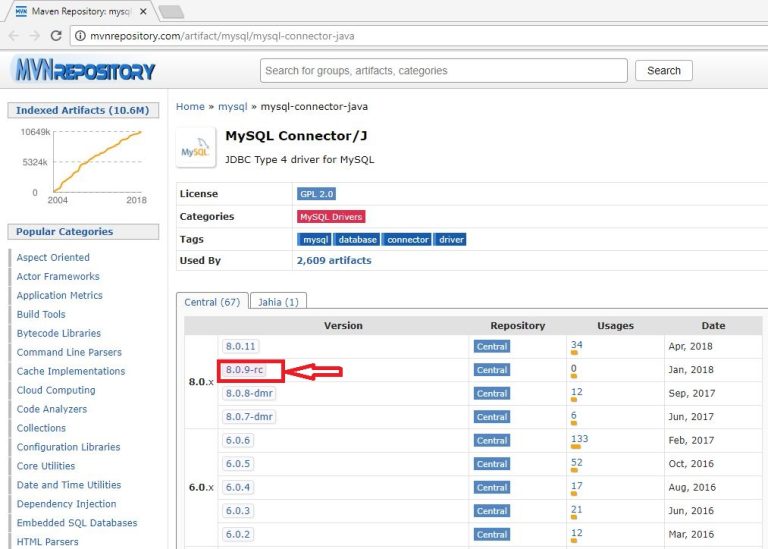This screenshot has height=549, width=768.
Task: Open the mysql breadcrumb link
Action: 233,106
